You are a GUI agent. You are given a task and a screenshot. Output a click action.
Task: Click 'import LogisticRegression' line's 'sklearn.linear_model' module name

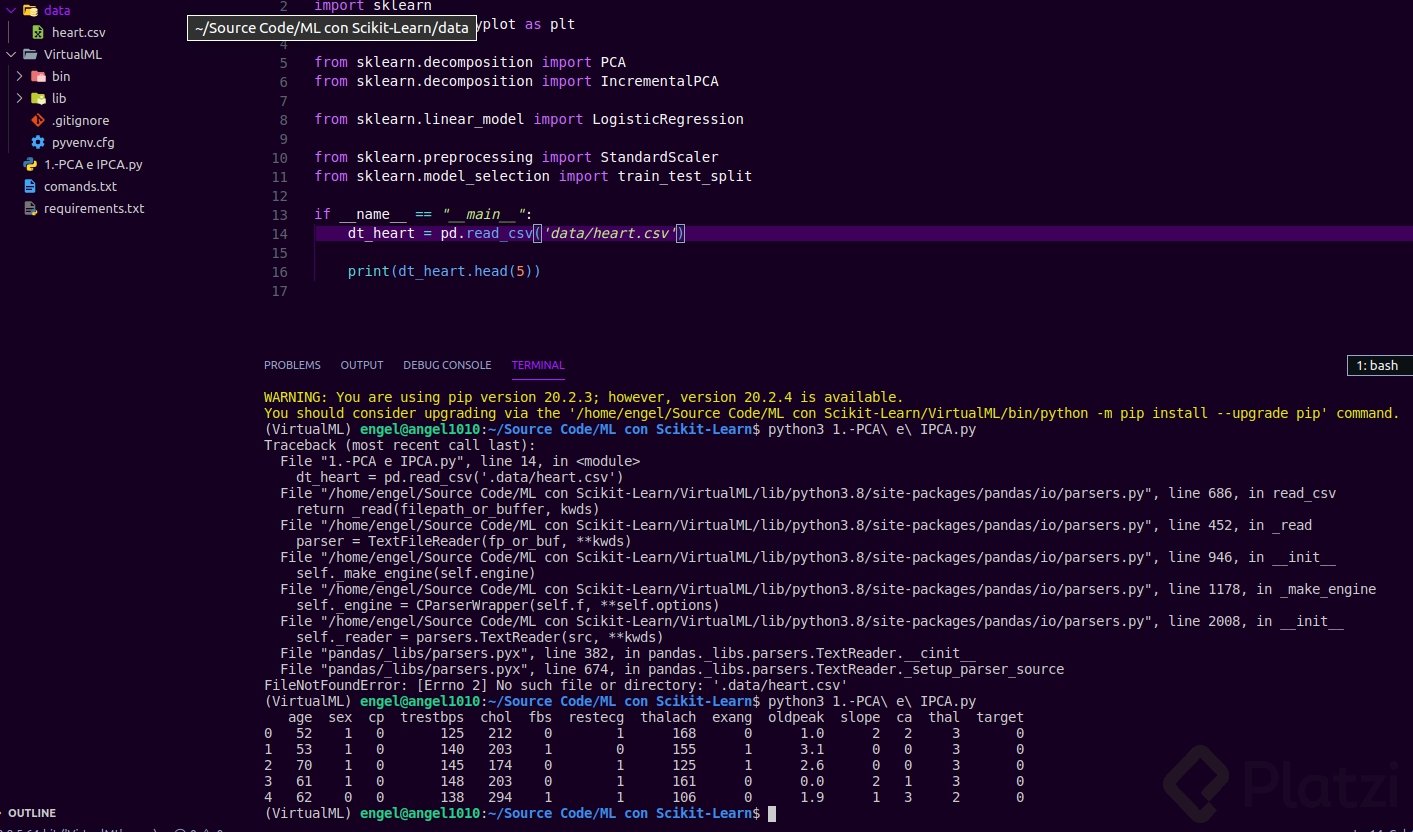tap(440, 119)
